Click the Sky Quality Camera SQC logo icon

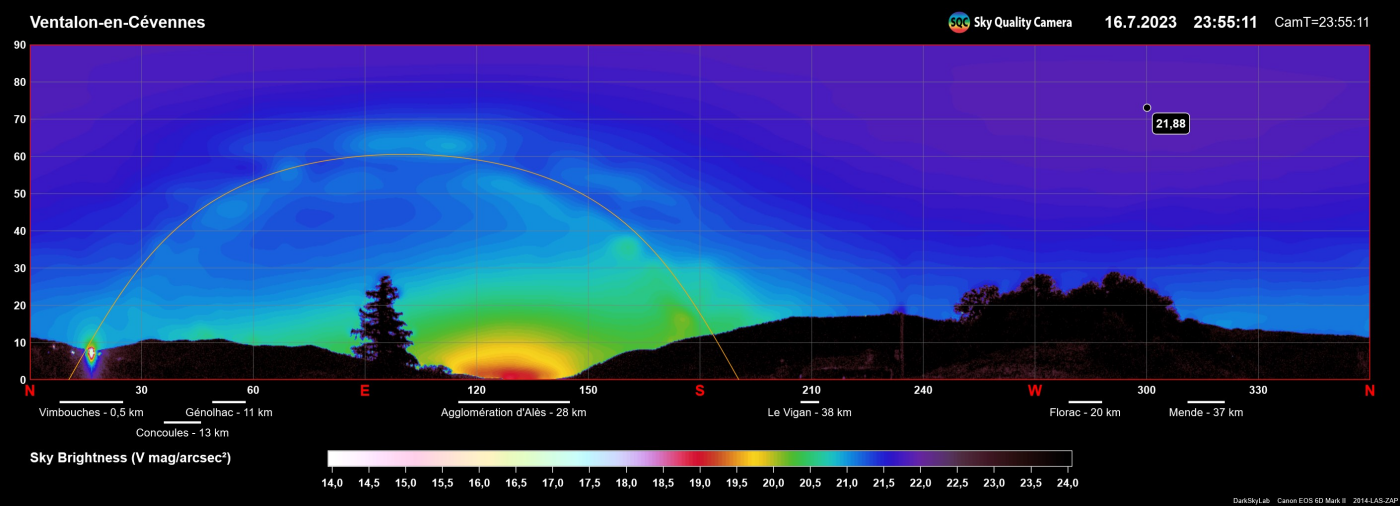[x=959, y=22]
